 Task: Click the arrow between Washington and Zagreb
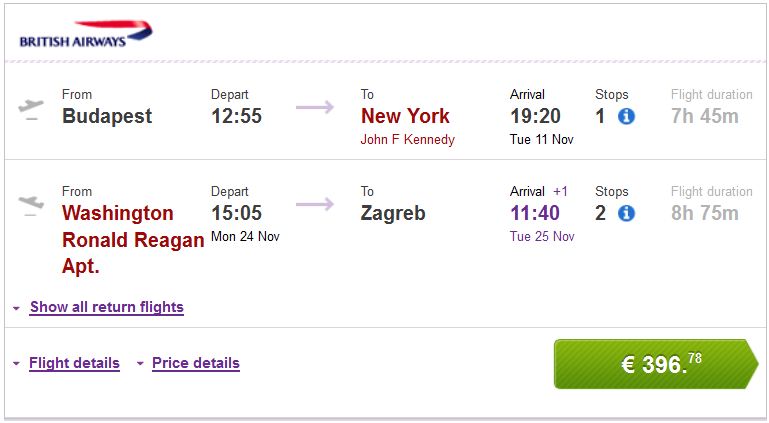[315, 204]
